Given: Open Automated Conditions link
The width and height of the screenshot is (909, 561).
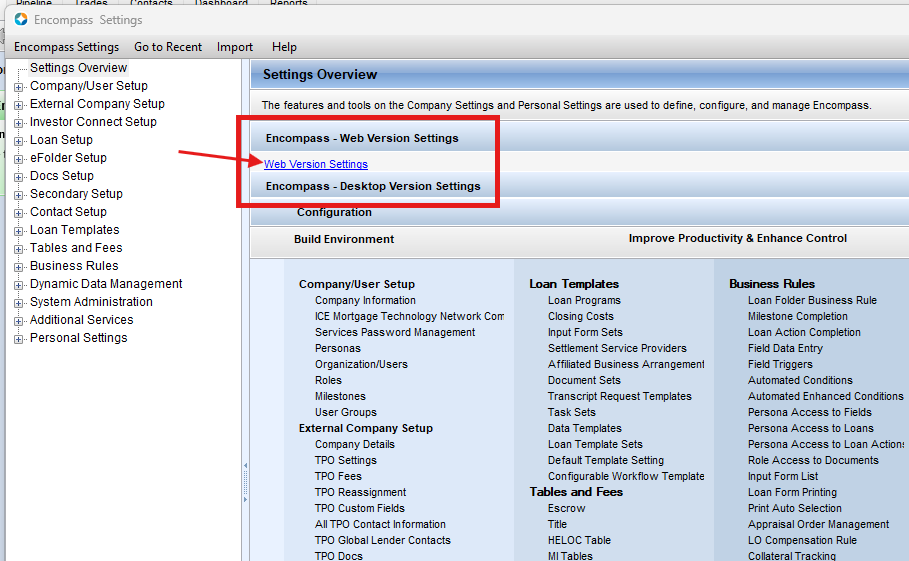Looking at the screenshot, I should coord(800,380).
